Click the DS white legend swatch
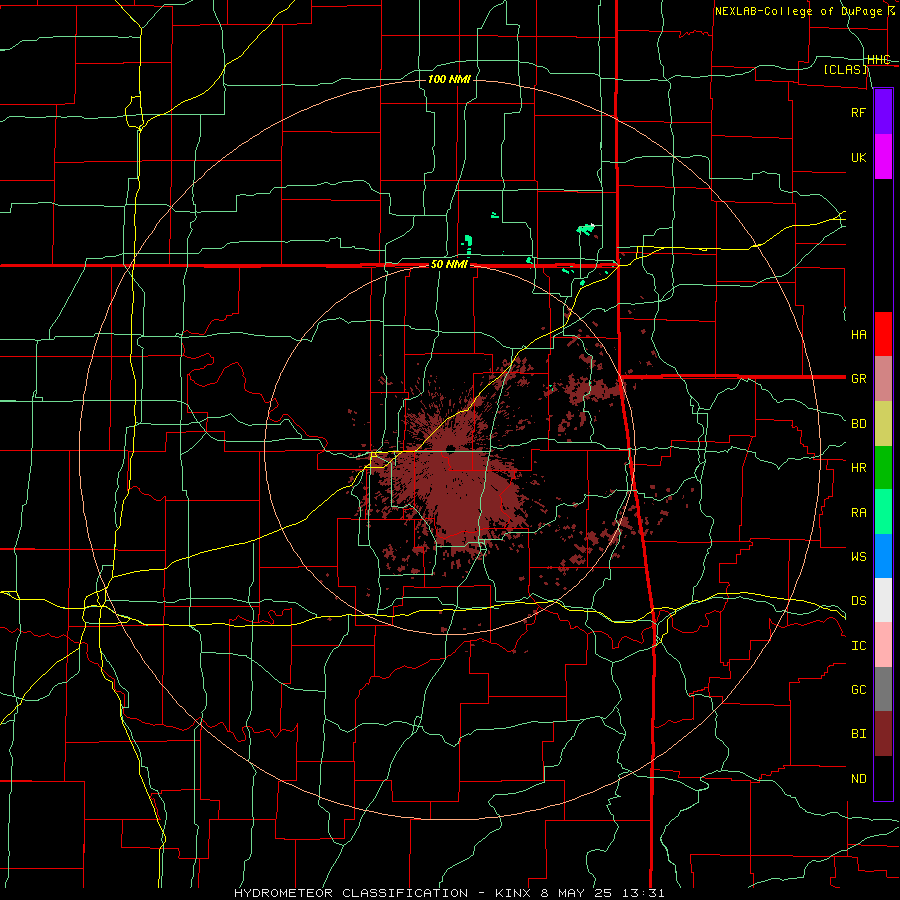The height and width of the screenshot is (900, 900). pos(883,600)
